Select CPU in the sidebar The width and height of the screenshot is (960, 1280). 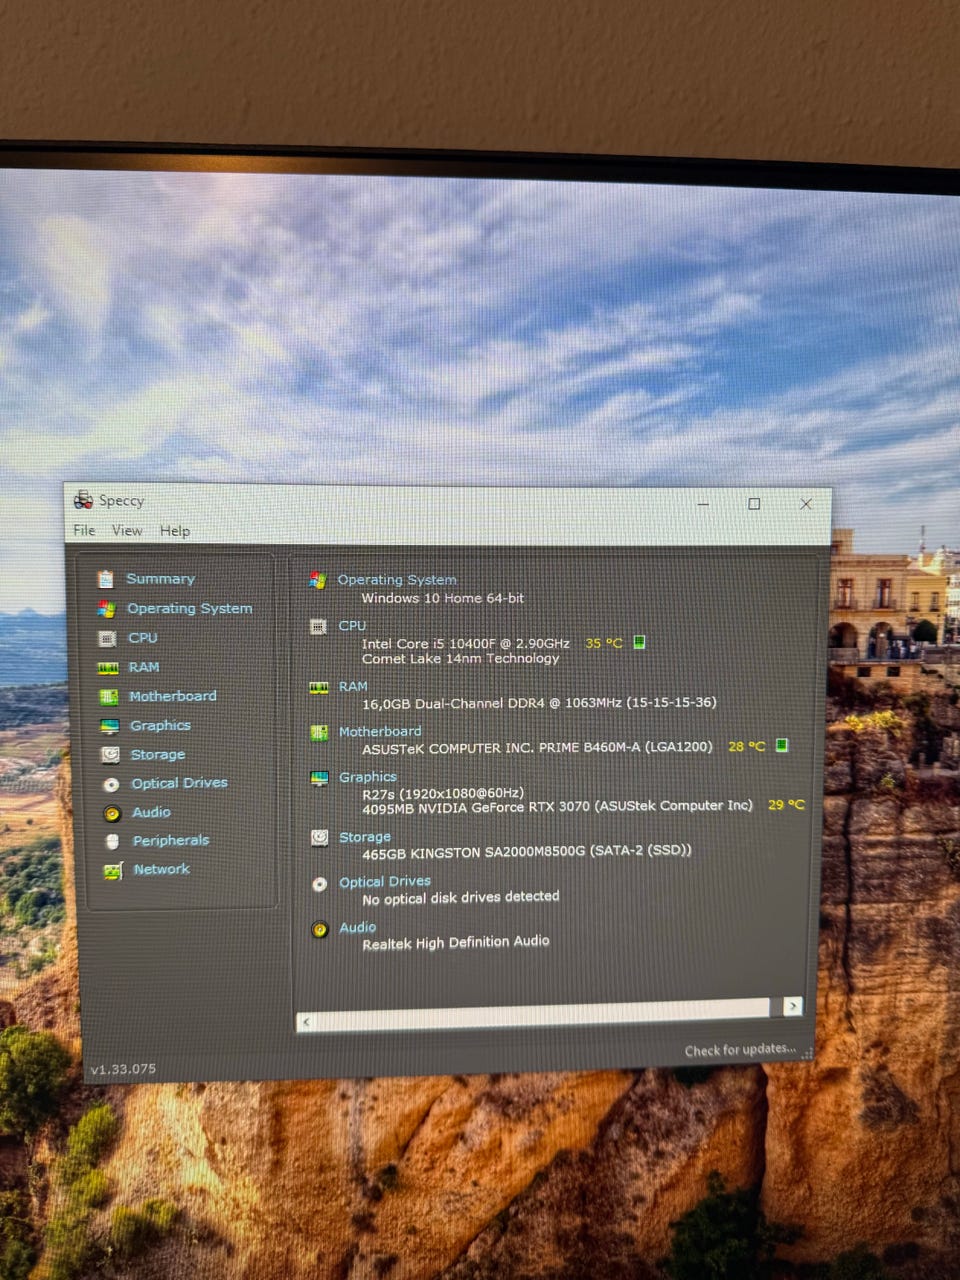(142, 637)
